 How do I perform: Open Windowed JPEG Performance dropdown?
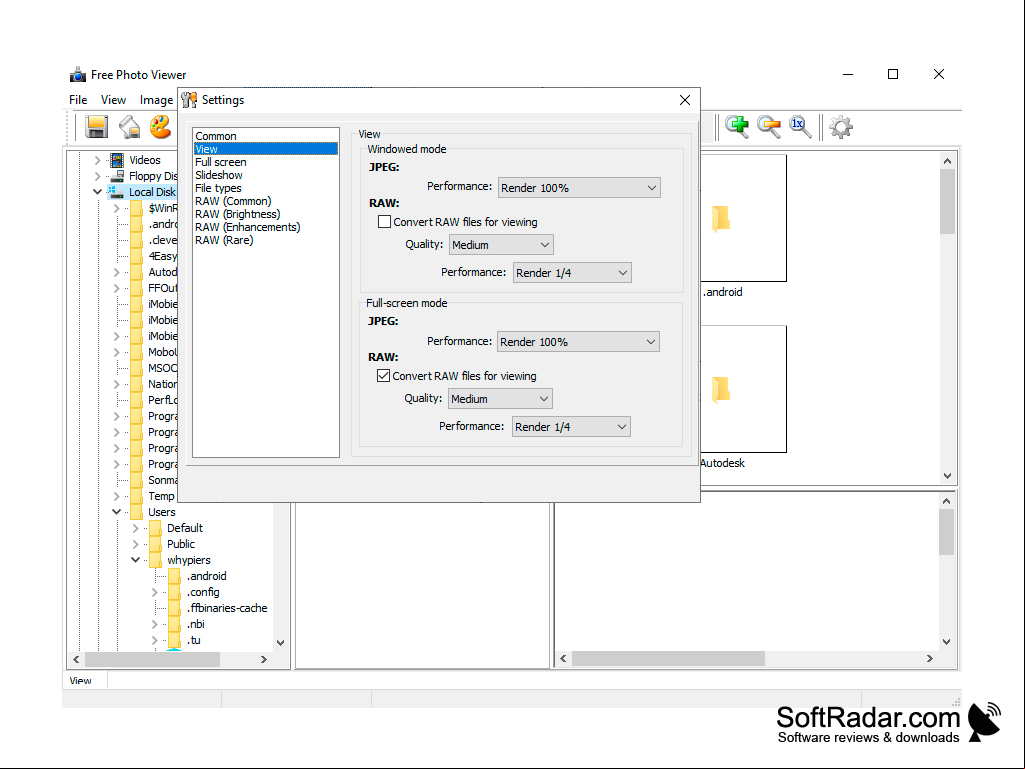pyautogui.click(x=579, y=188)
